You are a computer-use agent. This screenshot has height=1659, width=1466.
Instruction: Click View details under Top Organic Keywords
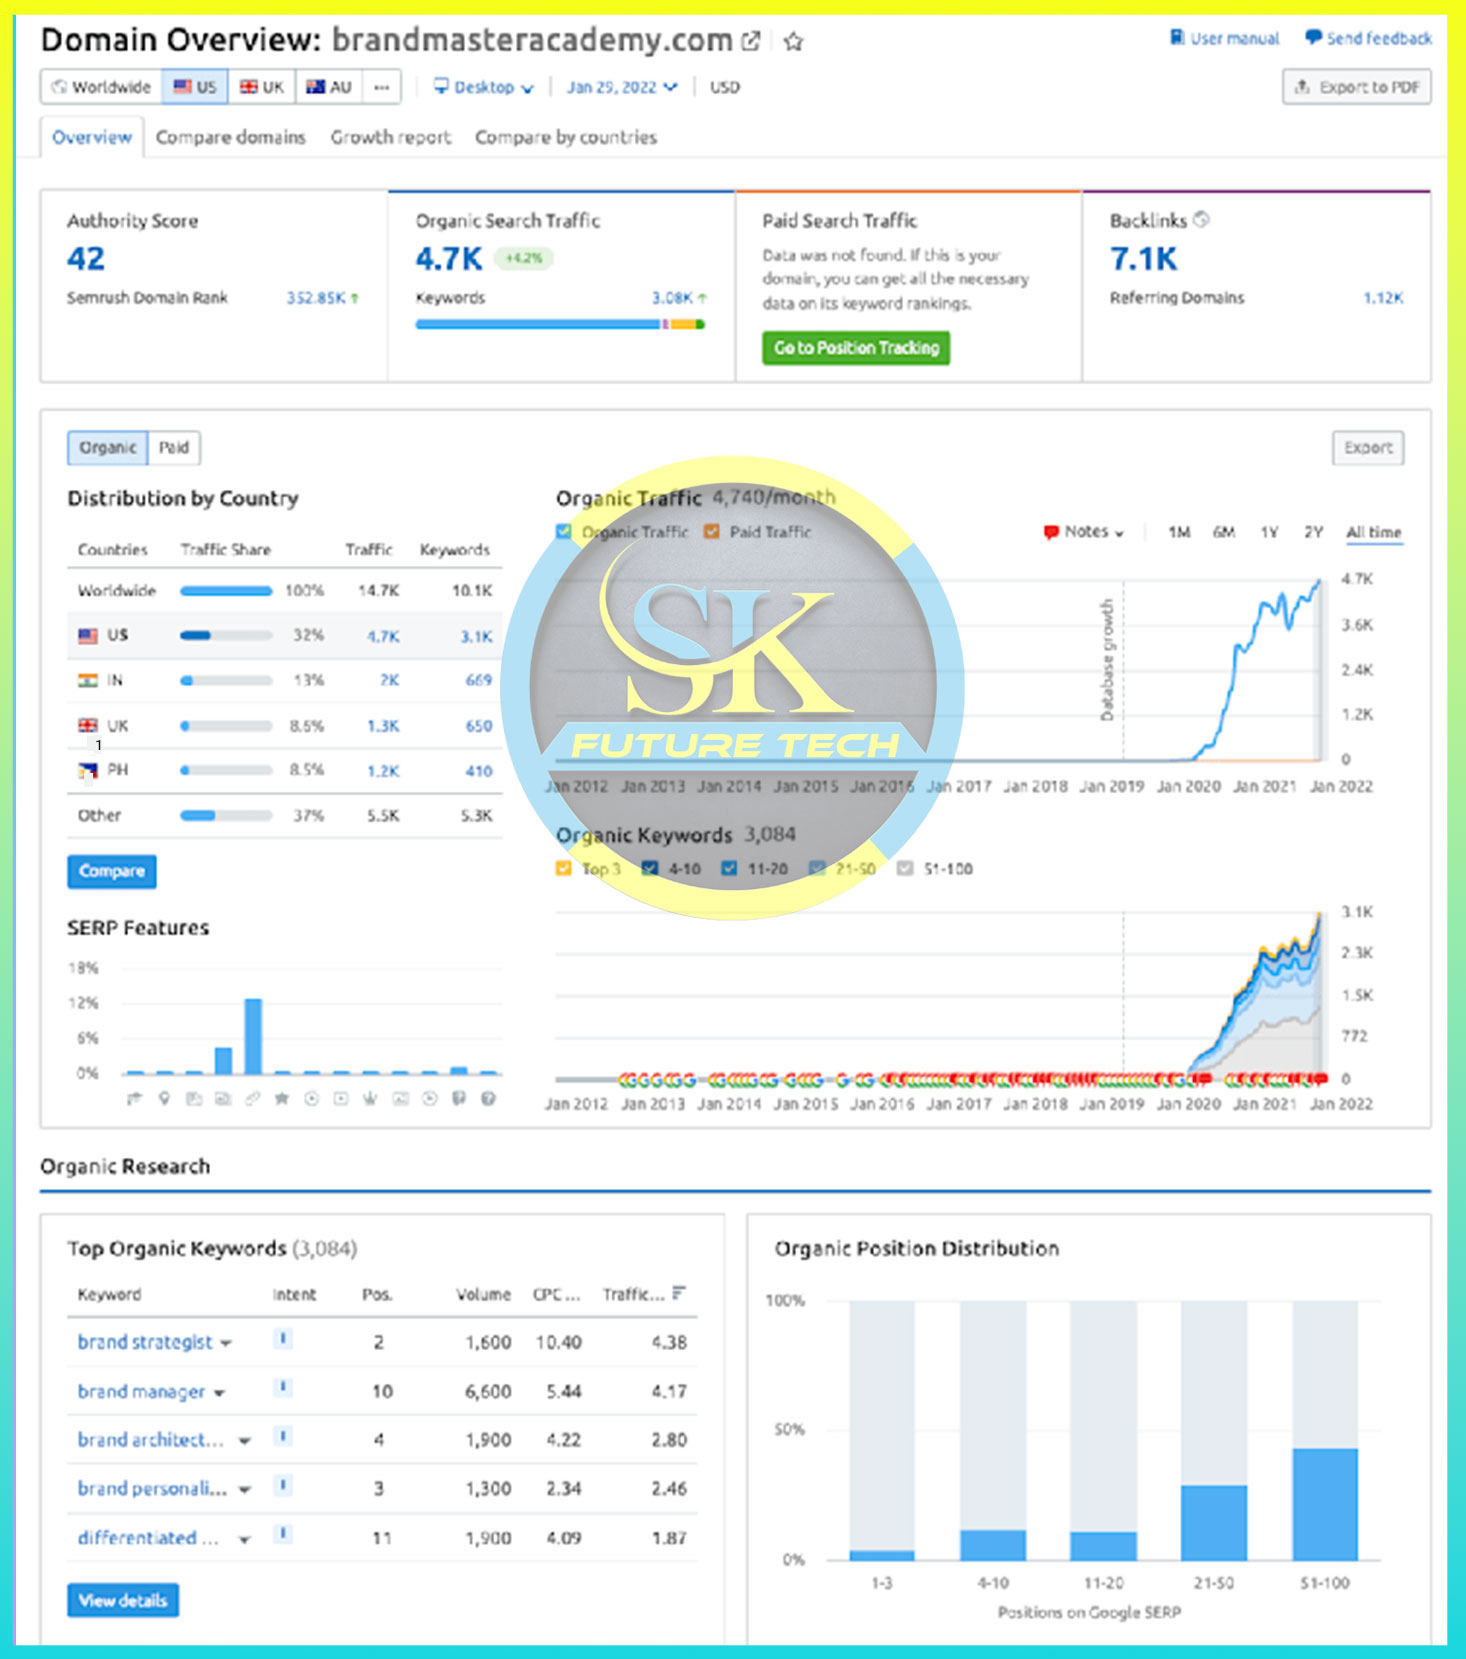(123, 1600)
